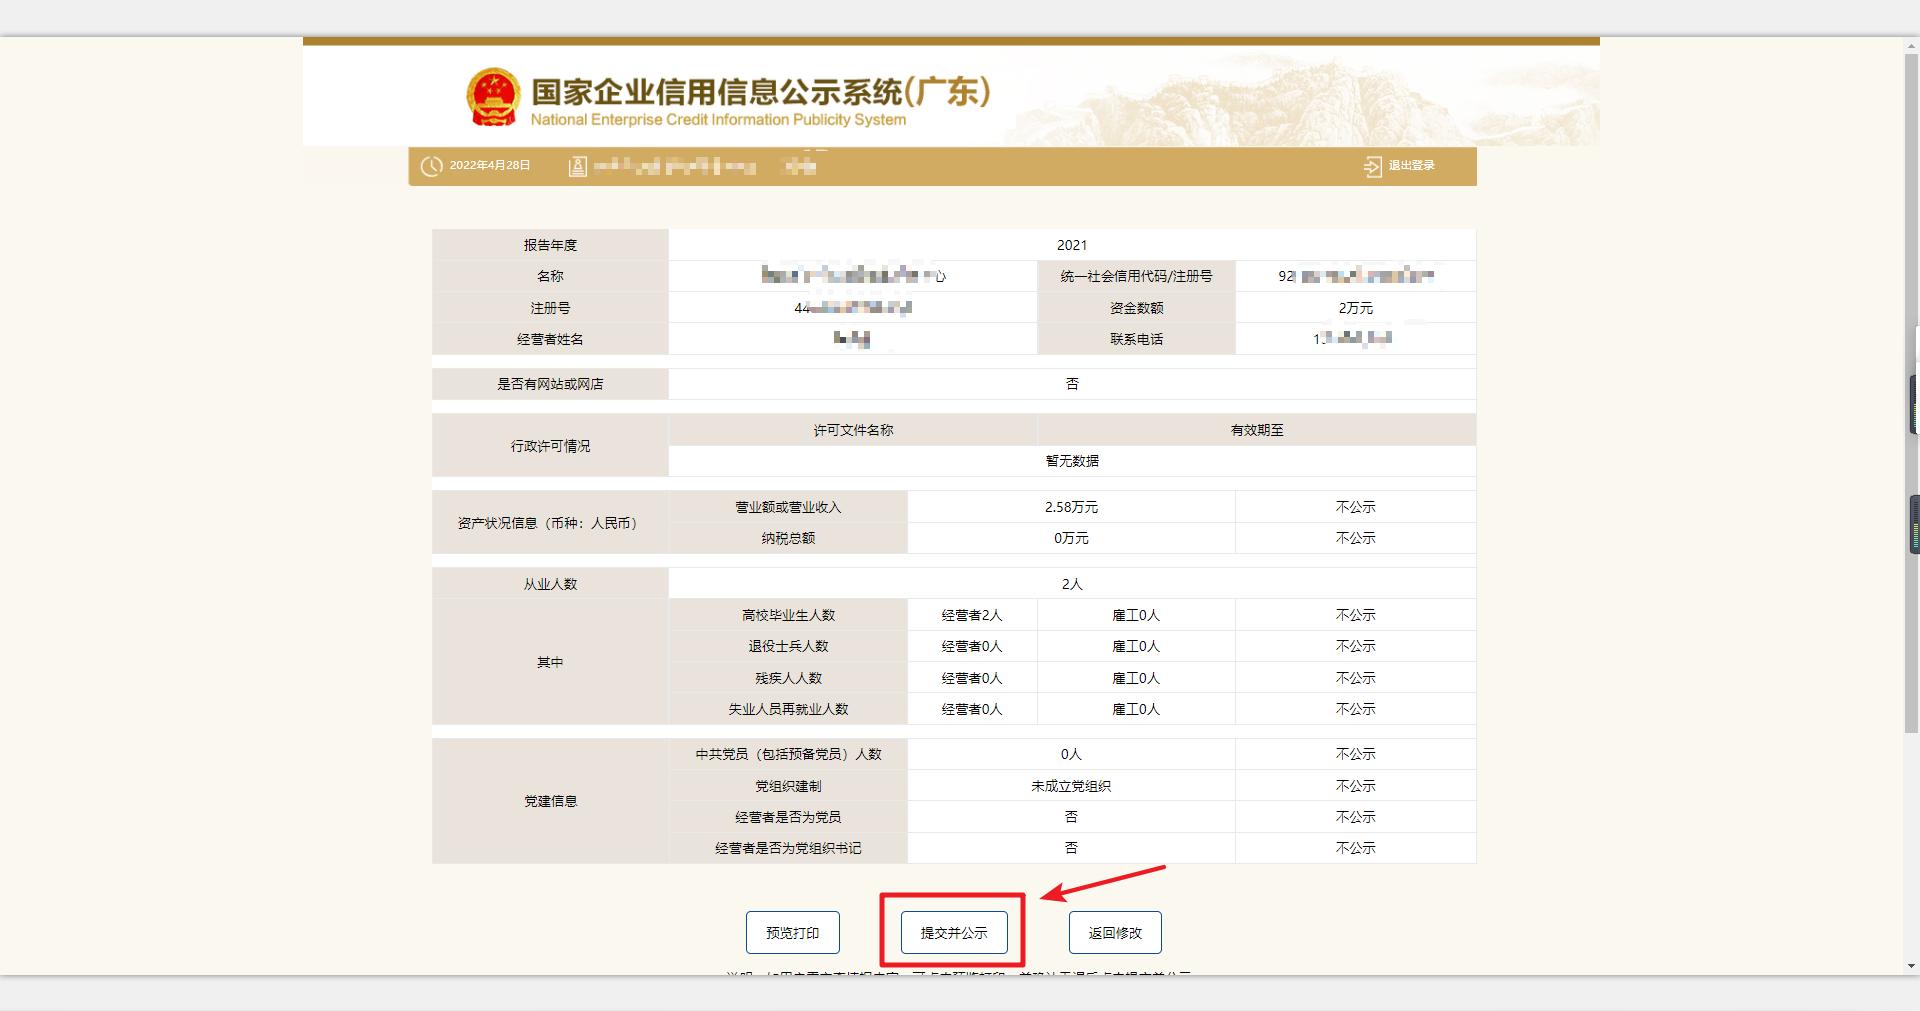Select the 营业额或营业收入 value 2.58万元

(1072, 506)
